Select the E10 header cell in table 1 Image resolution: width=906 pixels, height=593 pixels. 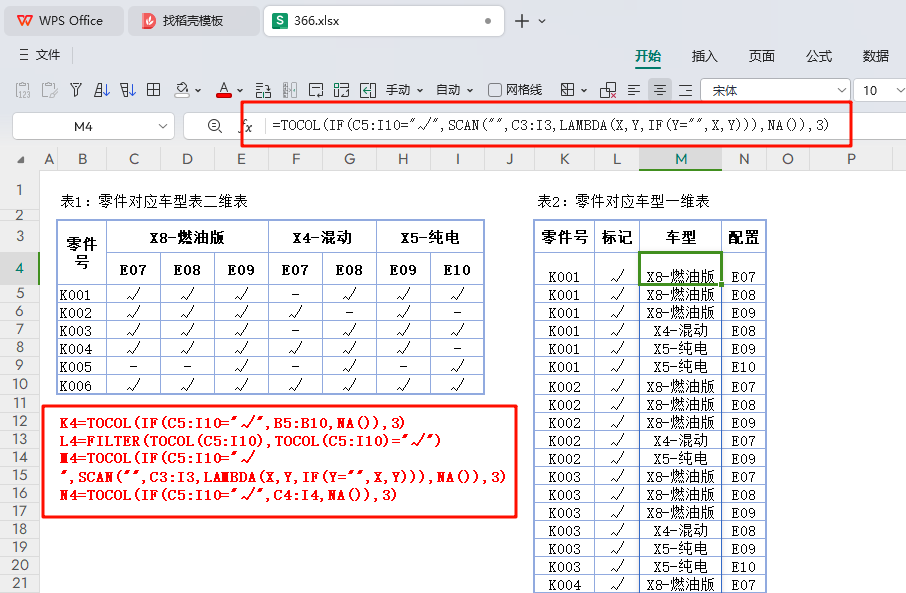click(x=457, y=269)
